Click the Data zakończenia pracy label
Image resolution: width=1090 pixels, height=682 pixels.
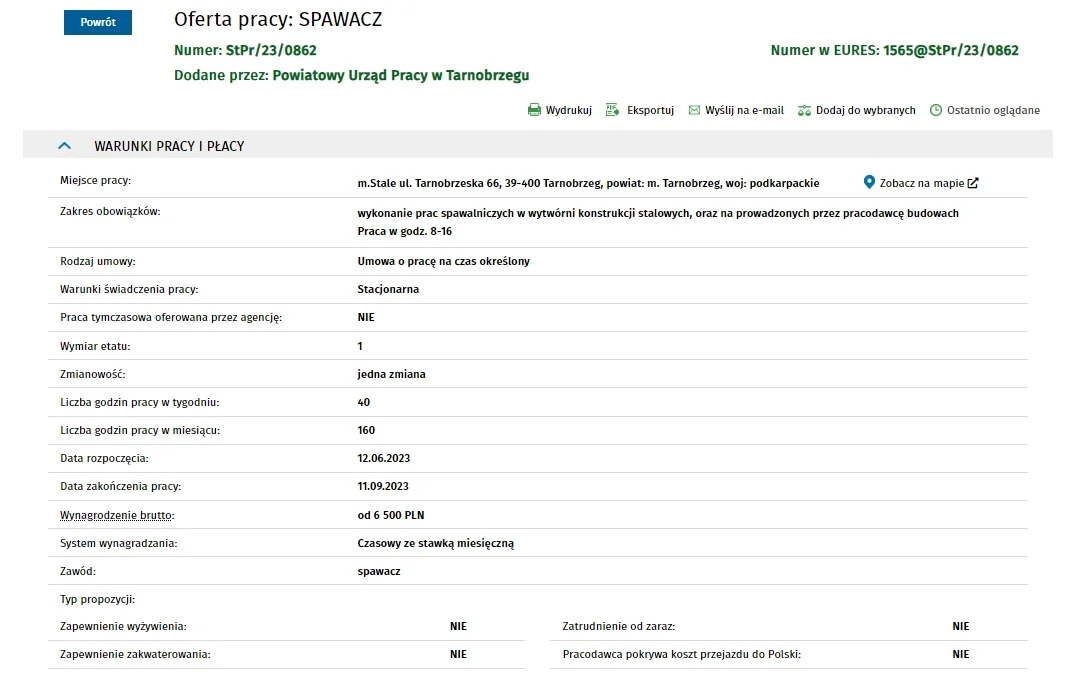pyautogui.click(x=120, y=486)
